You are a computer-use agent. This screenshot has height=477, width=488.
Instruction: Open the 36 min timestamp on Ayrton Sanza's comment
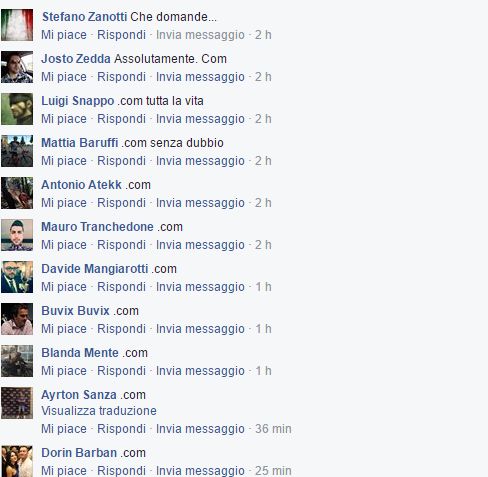(x=273, y=429)
